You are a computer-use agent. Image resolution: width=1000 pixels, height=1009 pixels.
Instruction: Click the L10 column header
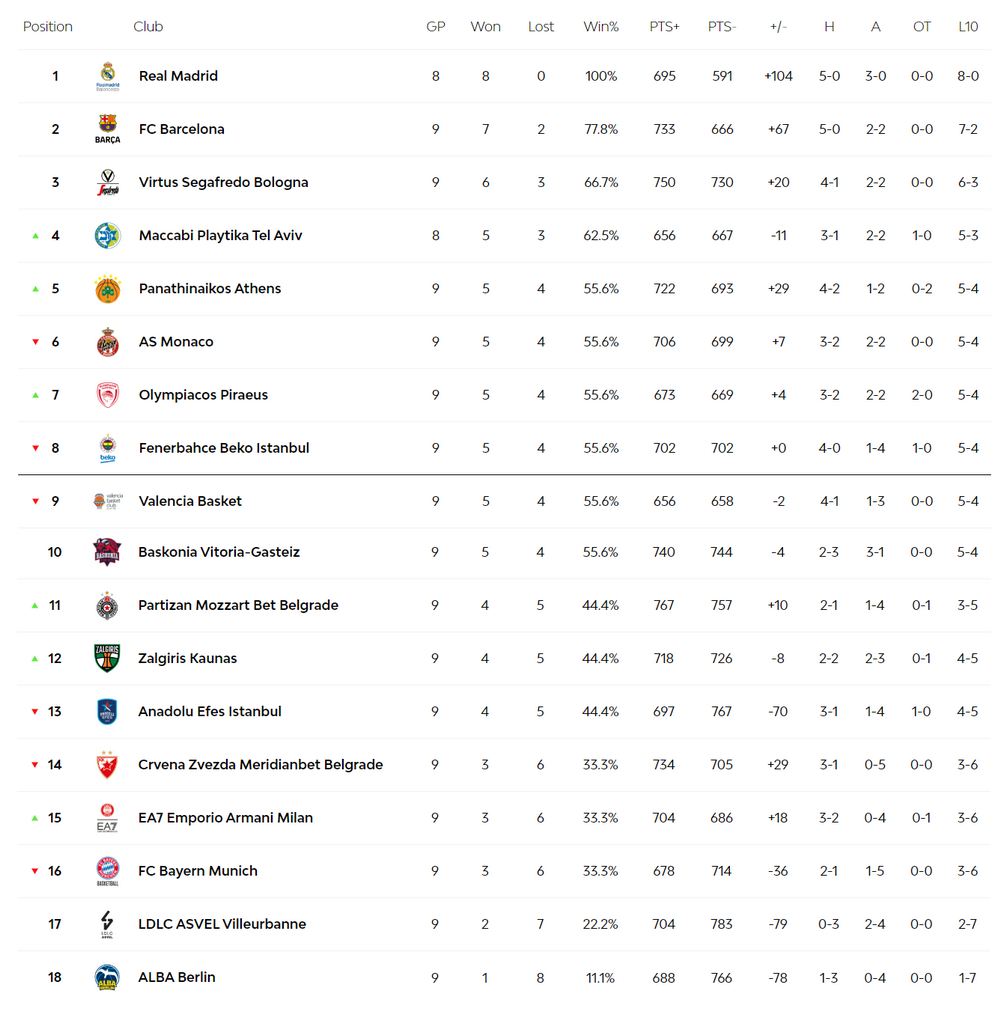(968, 26)
